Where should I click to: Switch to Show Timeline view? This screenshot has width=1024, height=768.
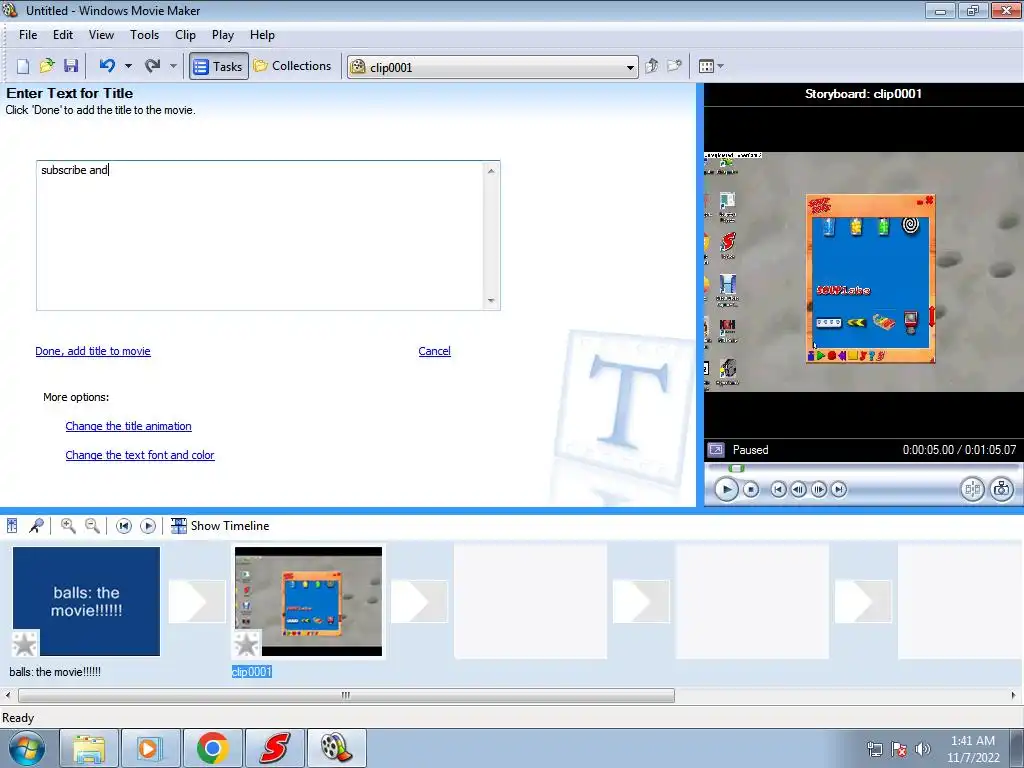pyautogui.click(x=220, y=526)
